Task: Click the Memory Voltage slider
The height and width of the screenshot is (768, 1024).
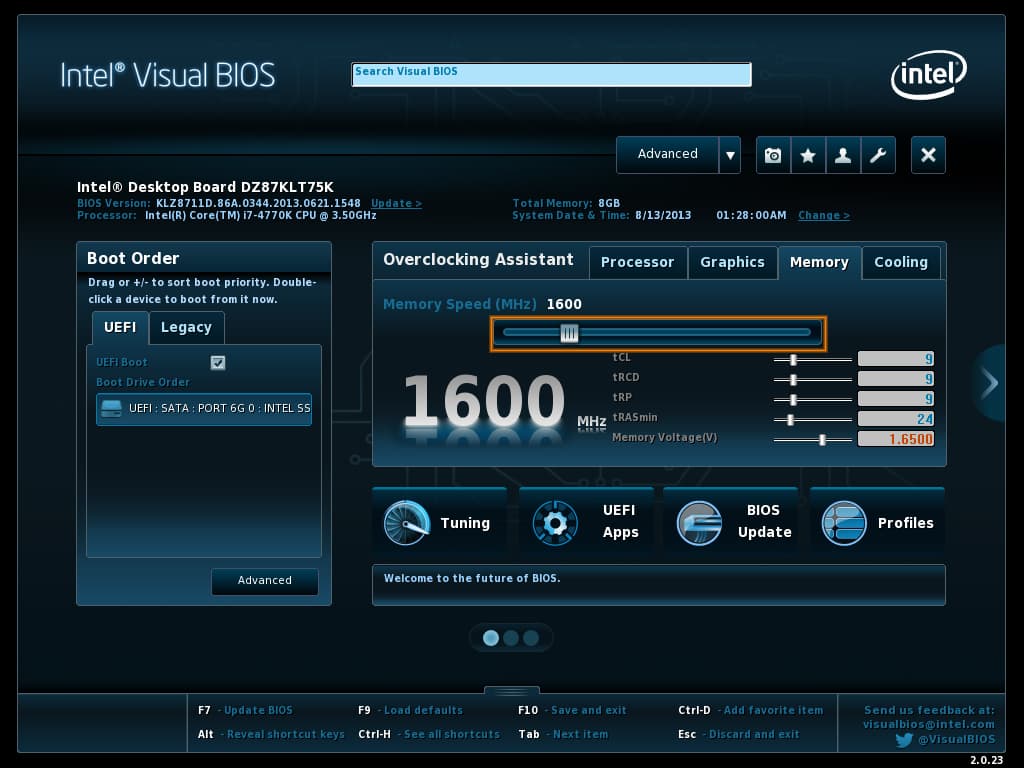Action: coord(812,440)
